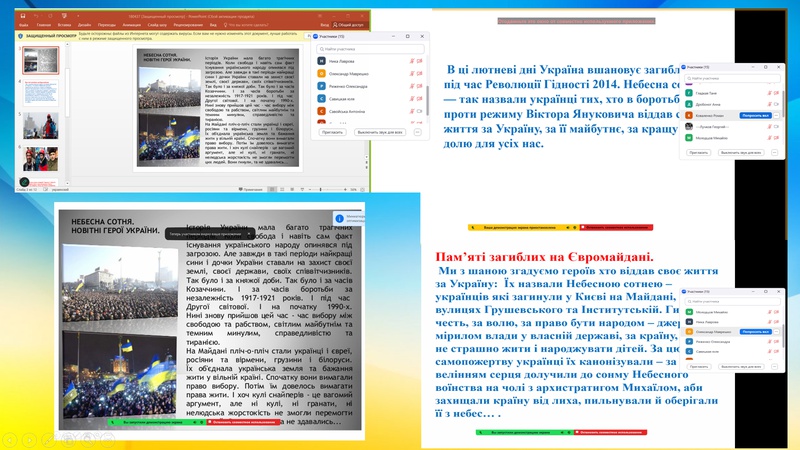Click Попросить вкл for Олександр Маврицько, lower-right panel
Image resolution: width=800 pixels, height=450 pixels.
756,332
